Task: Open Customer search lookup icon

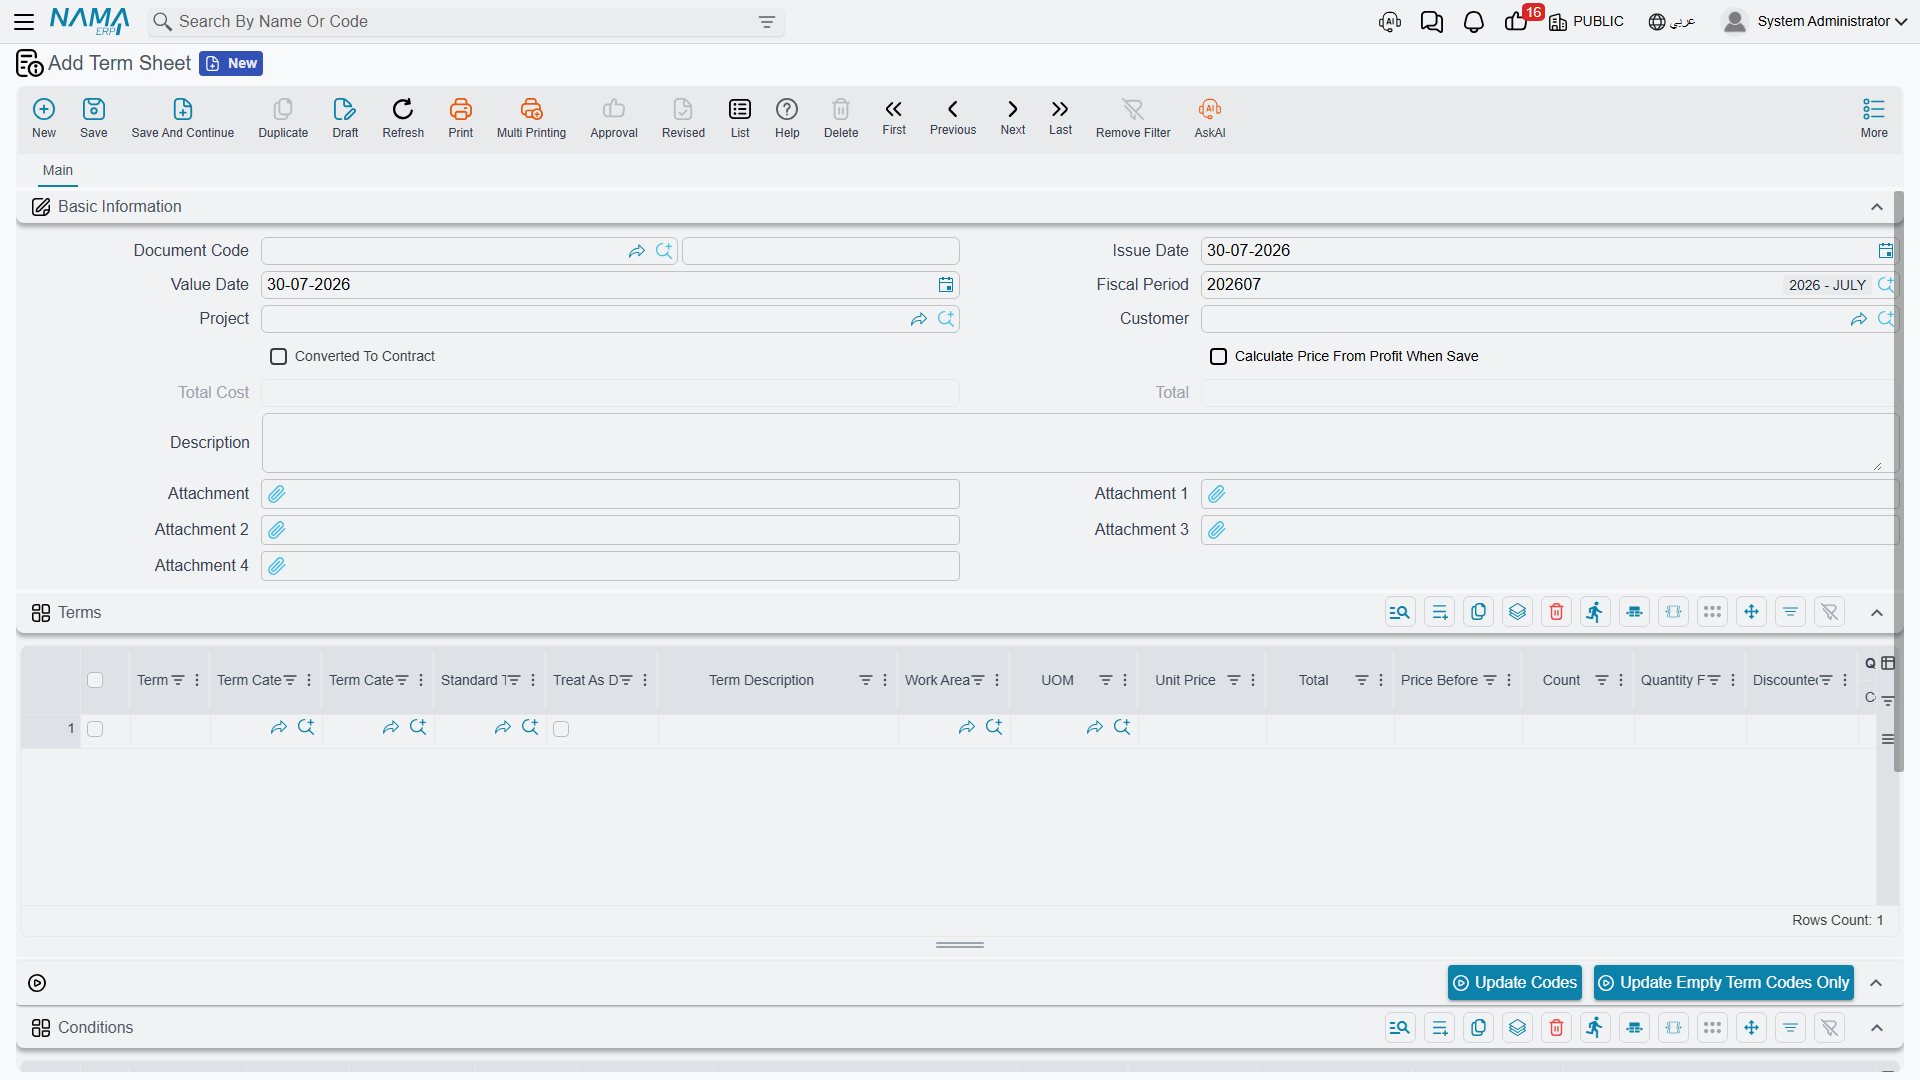Action: point(1886,319)
